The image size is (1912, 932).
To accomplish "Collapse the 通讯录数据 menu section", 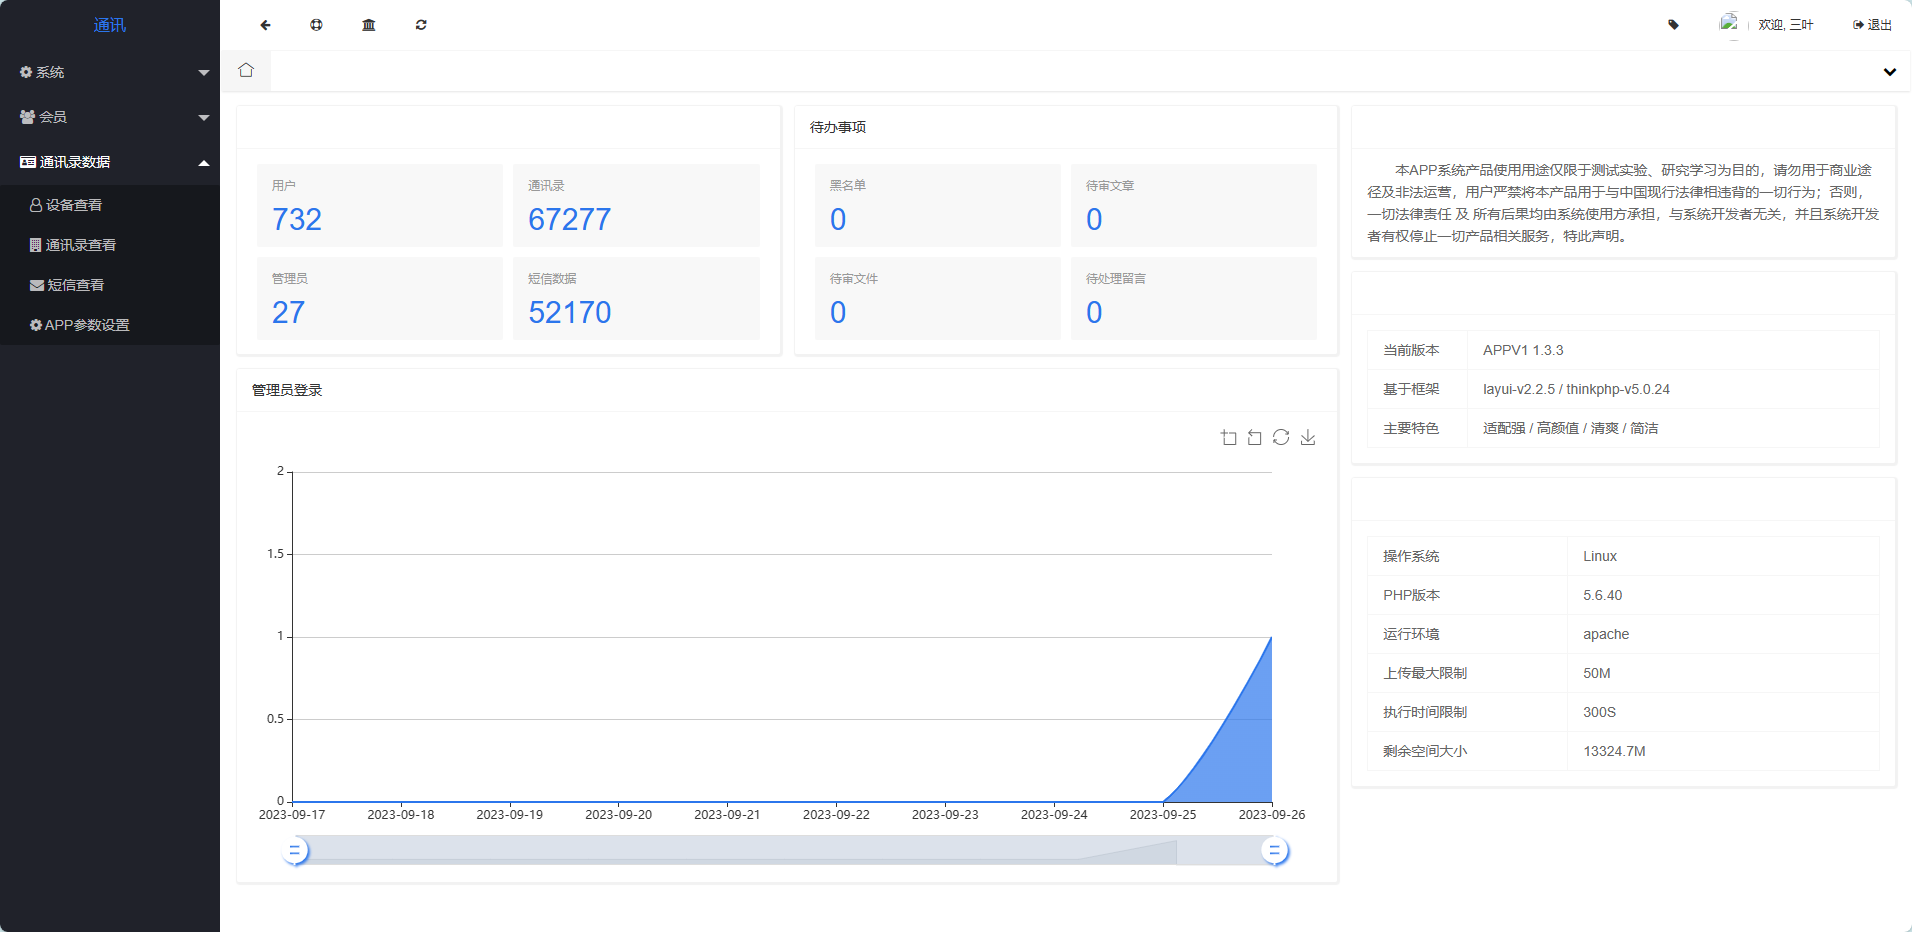I will (x=109, y=162).
